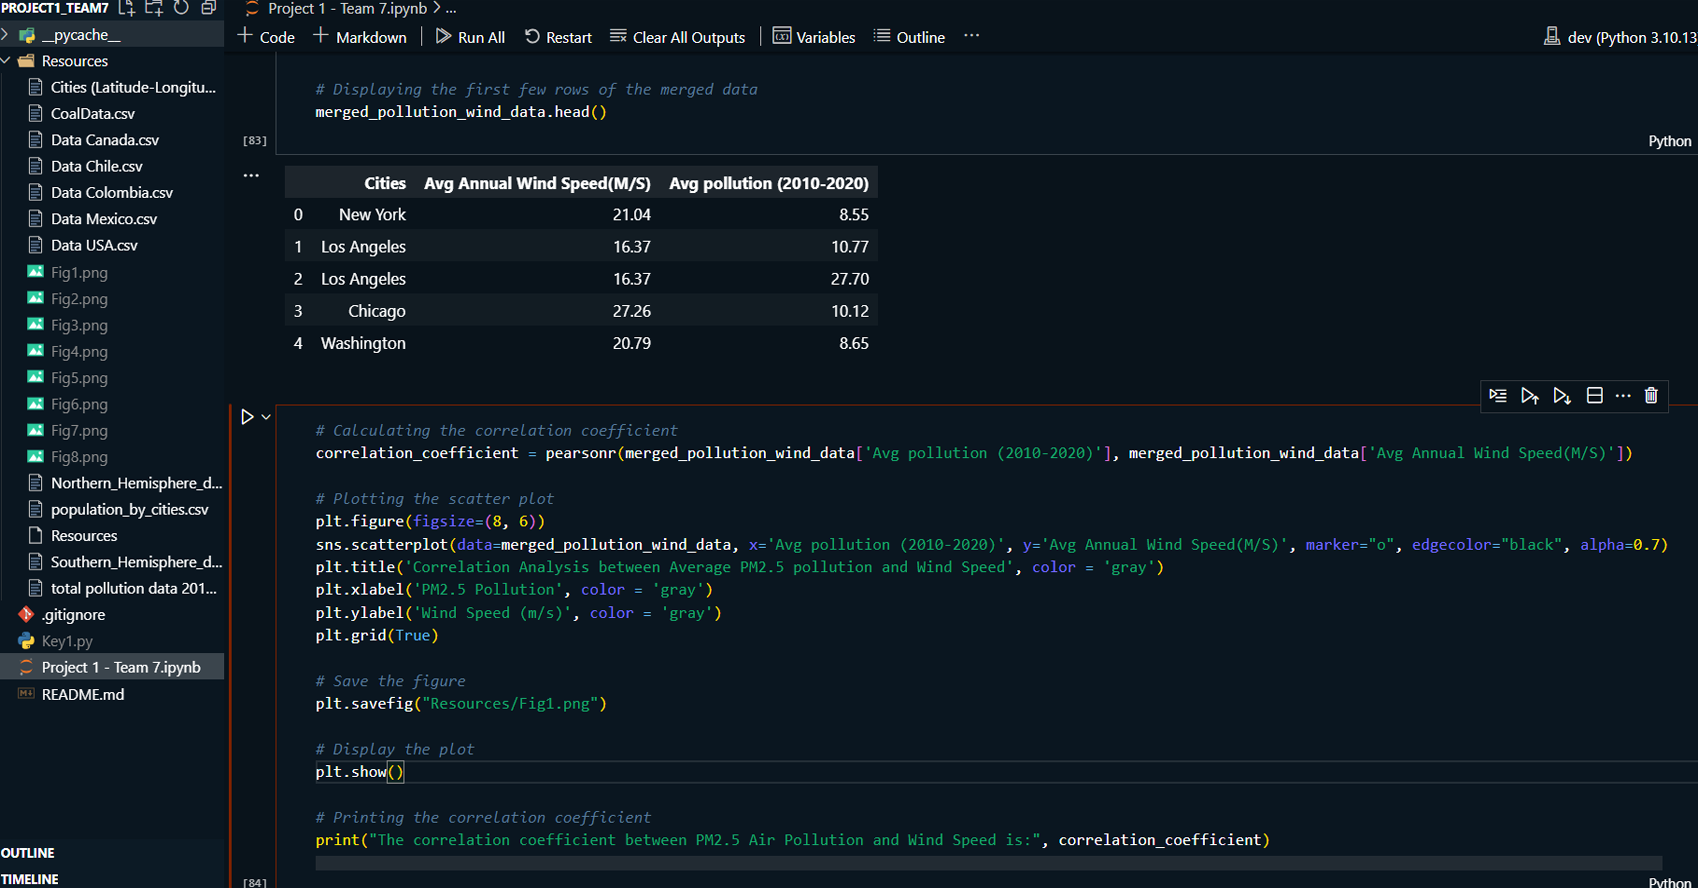Click Run by Line in cell toolbar

1498,396
